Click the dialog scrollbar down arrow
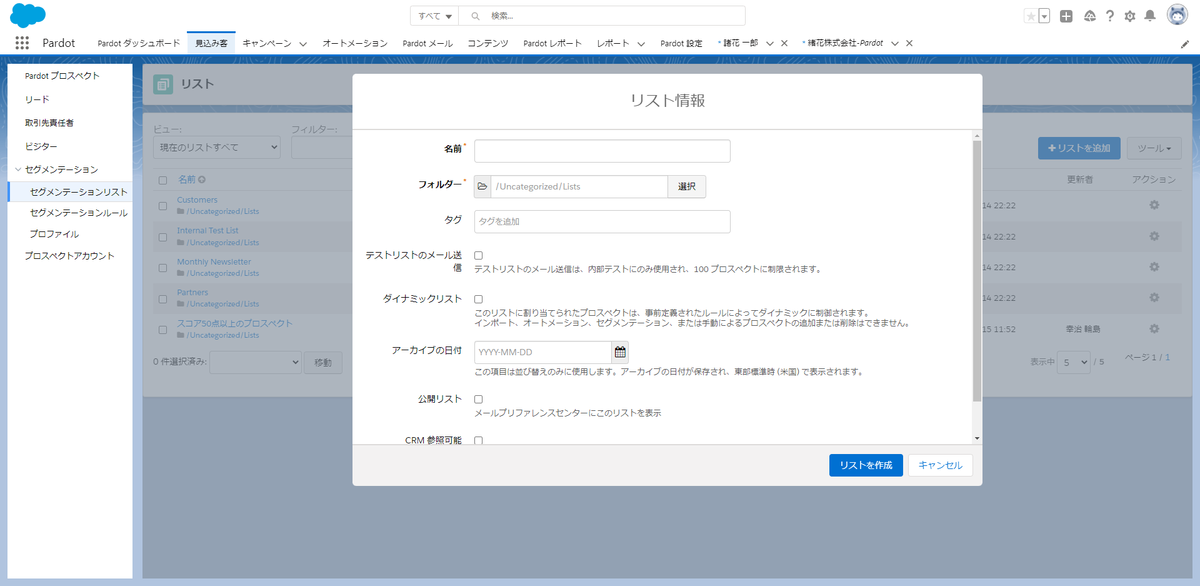Image resolution: width=1200 pixels, height=586 pixels. click(977, 438)
